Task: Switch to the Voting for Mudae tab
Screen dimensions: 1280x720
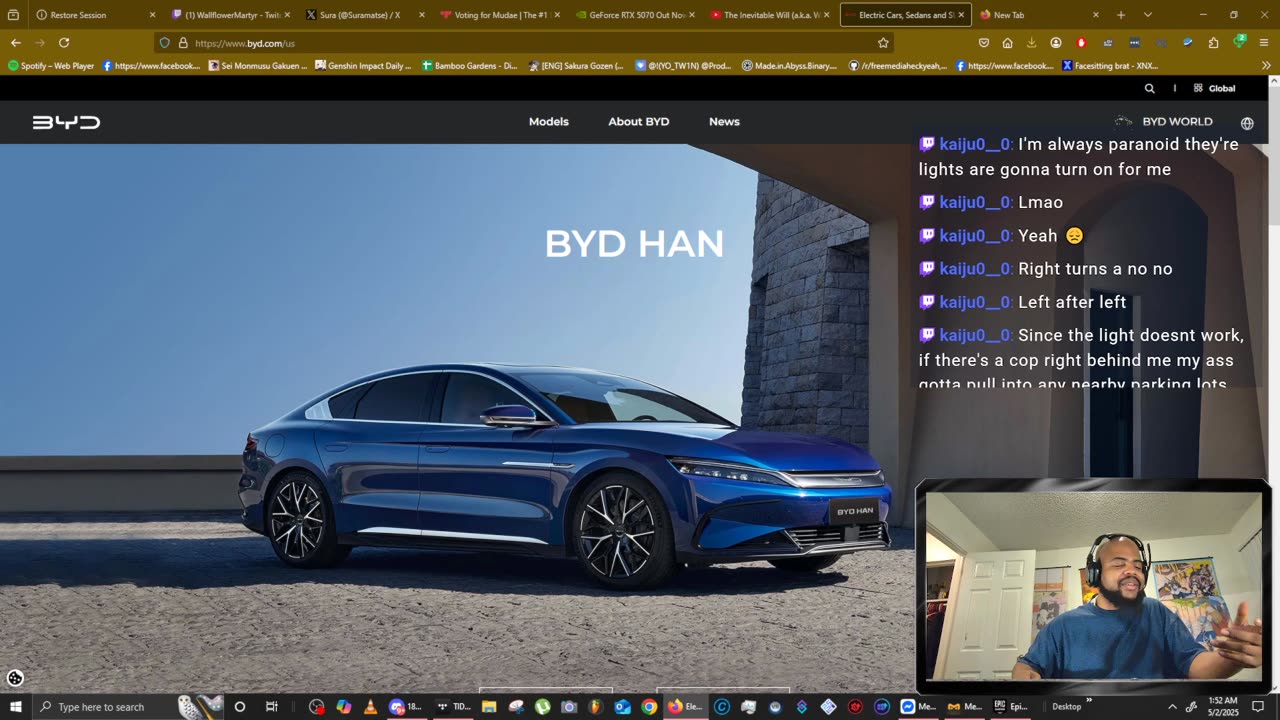Action: pyautogui.click(x=499, y=15)
